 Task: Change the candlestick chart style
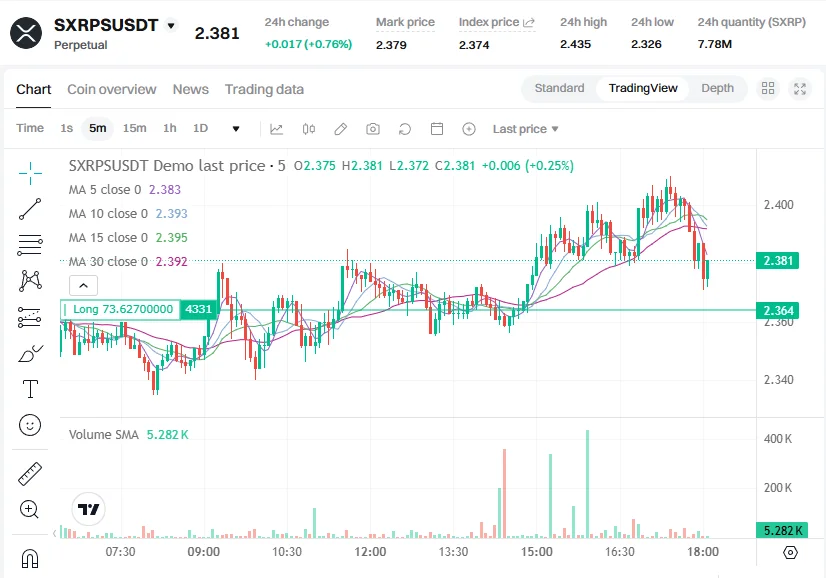(309, 129)
